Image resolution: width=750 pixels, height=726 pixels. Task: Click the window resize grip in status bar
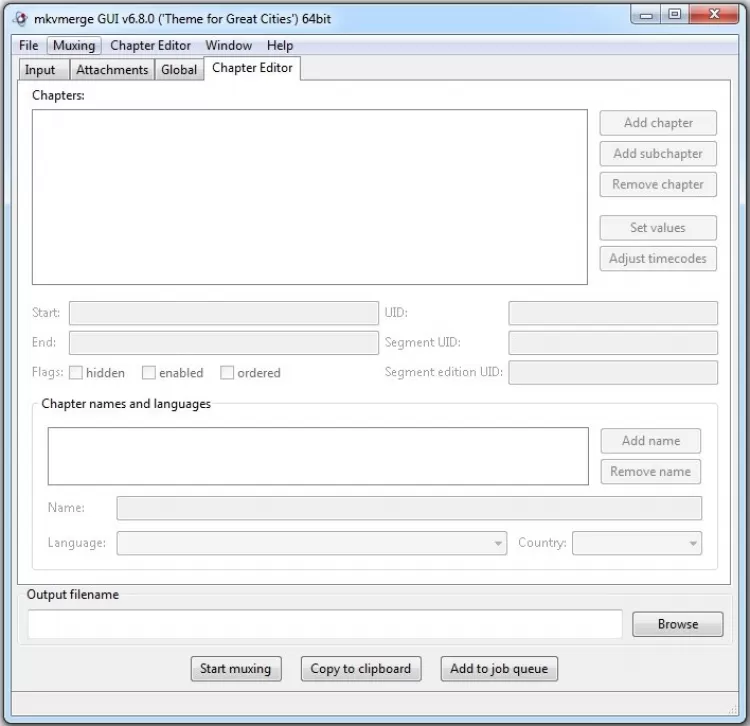tap(733, 710)
